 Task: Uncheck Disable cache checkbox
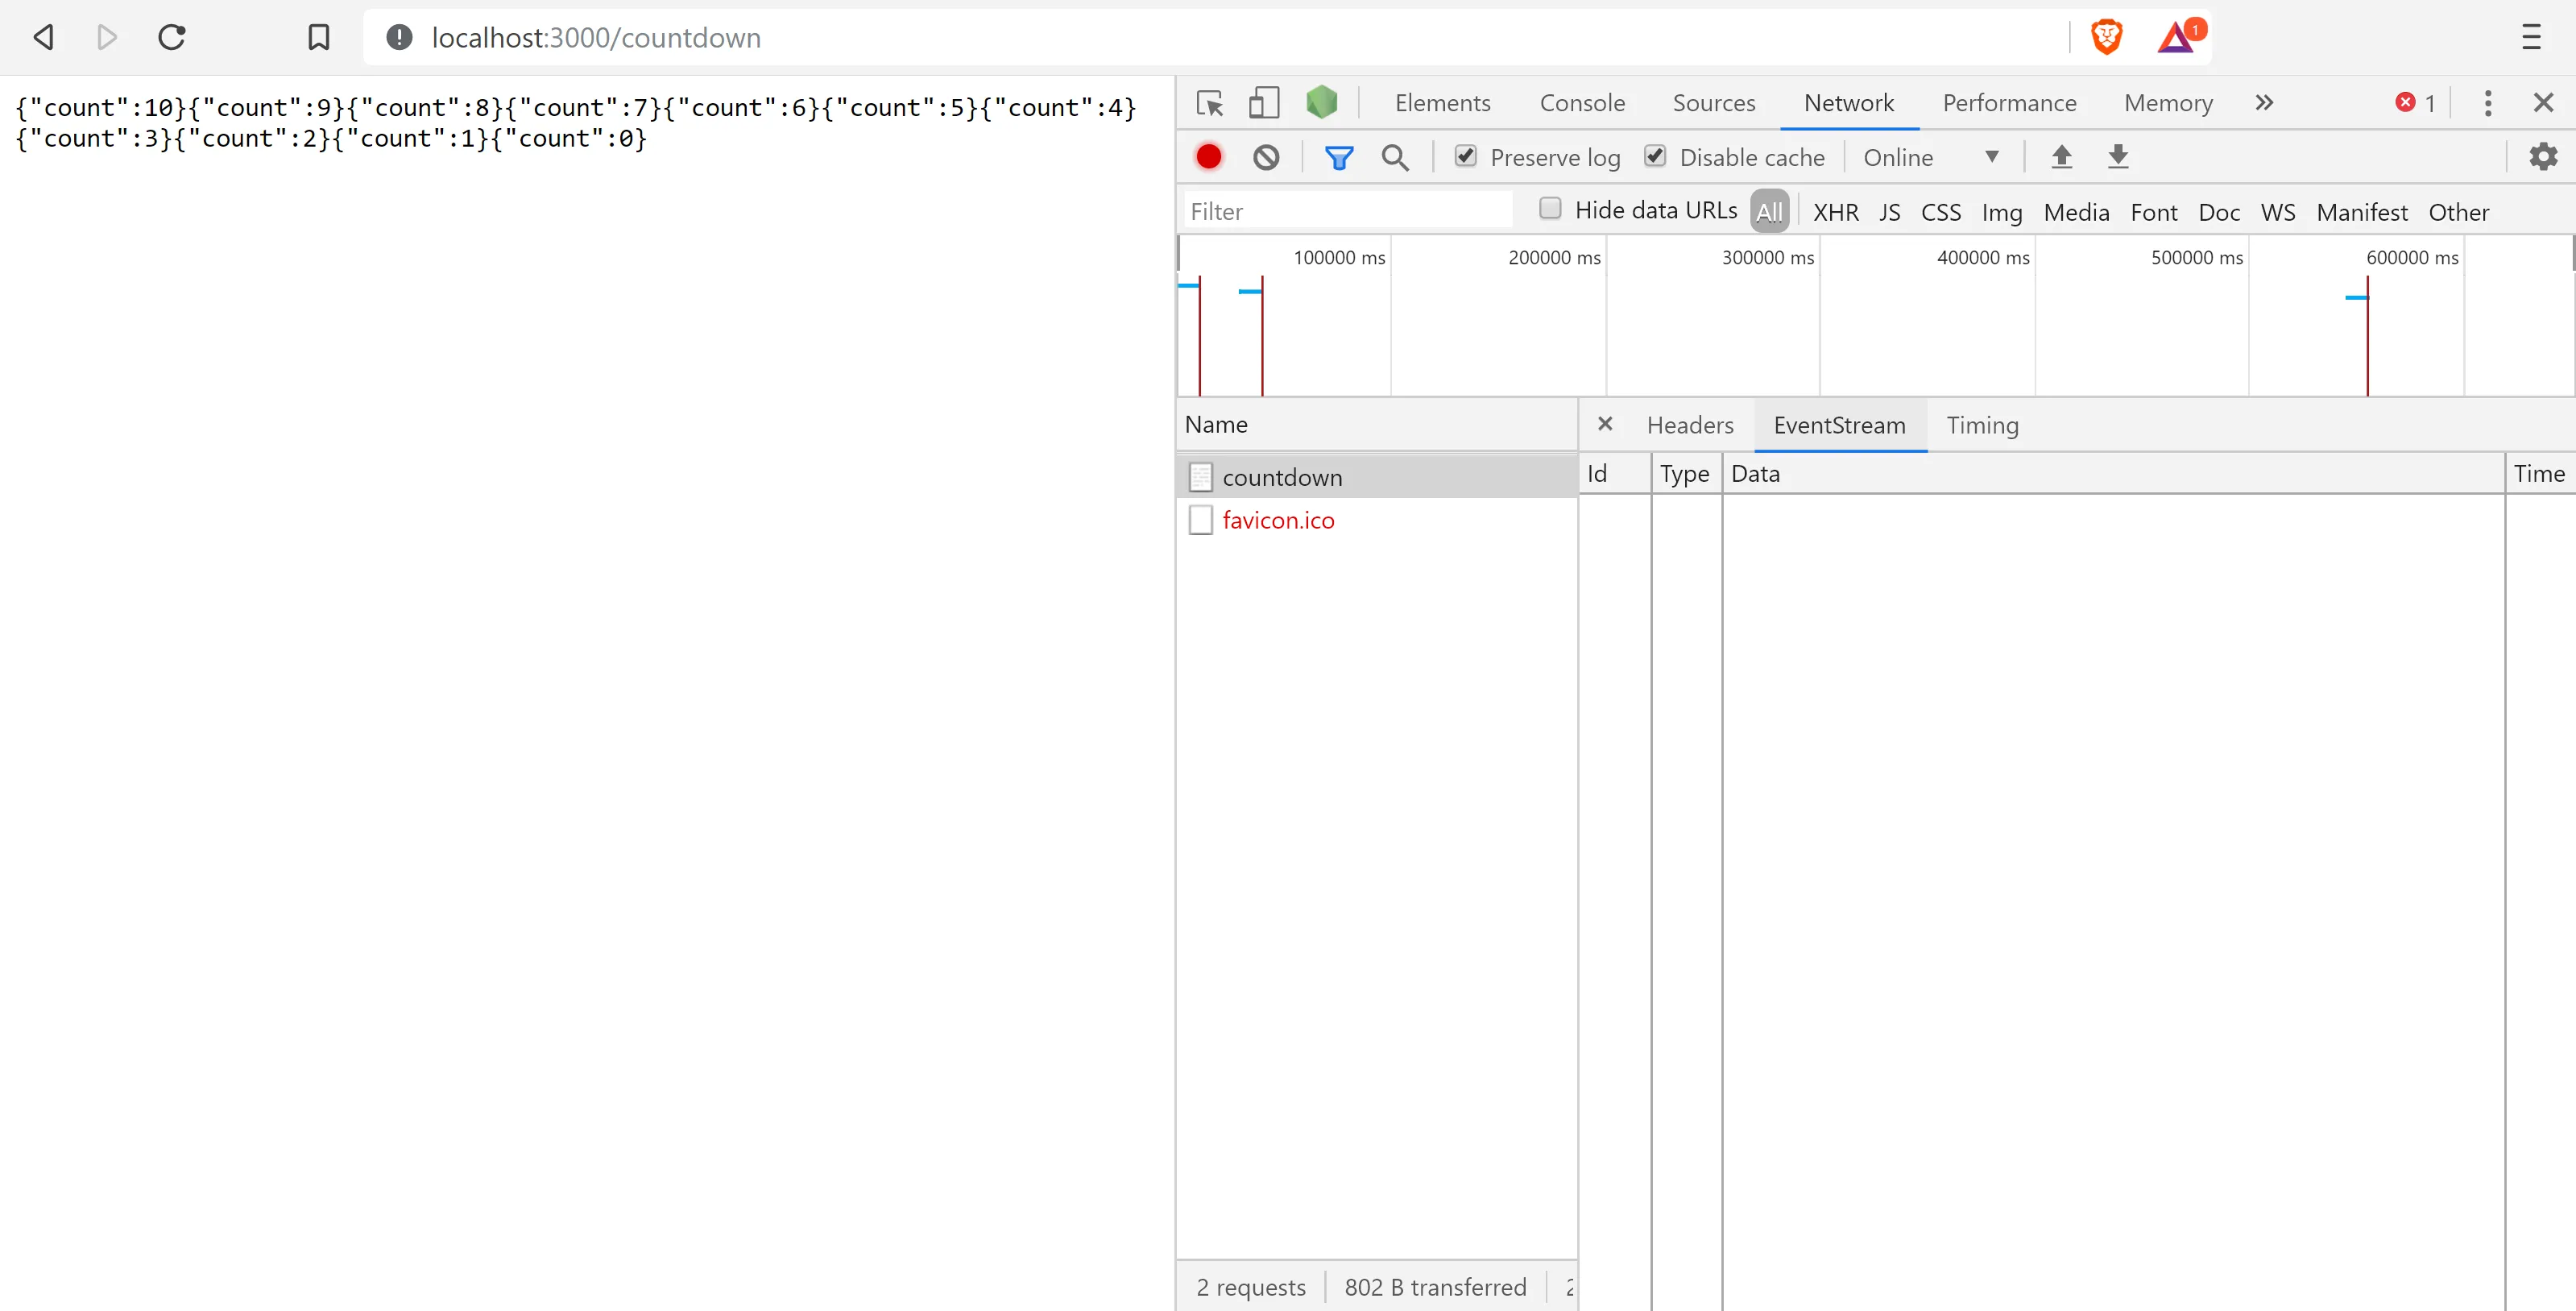tap(1655, 156)
